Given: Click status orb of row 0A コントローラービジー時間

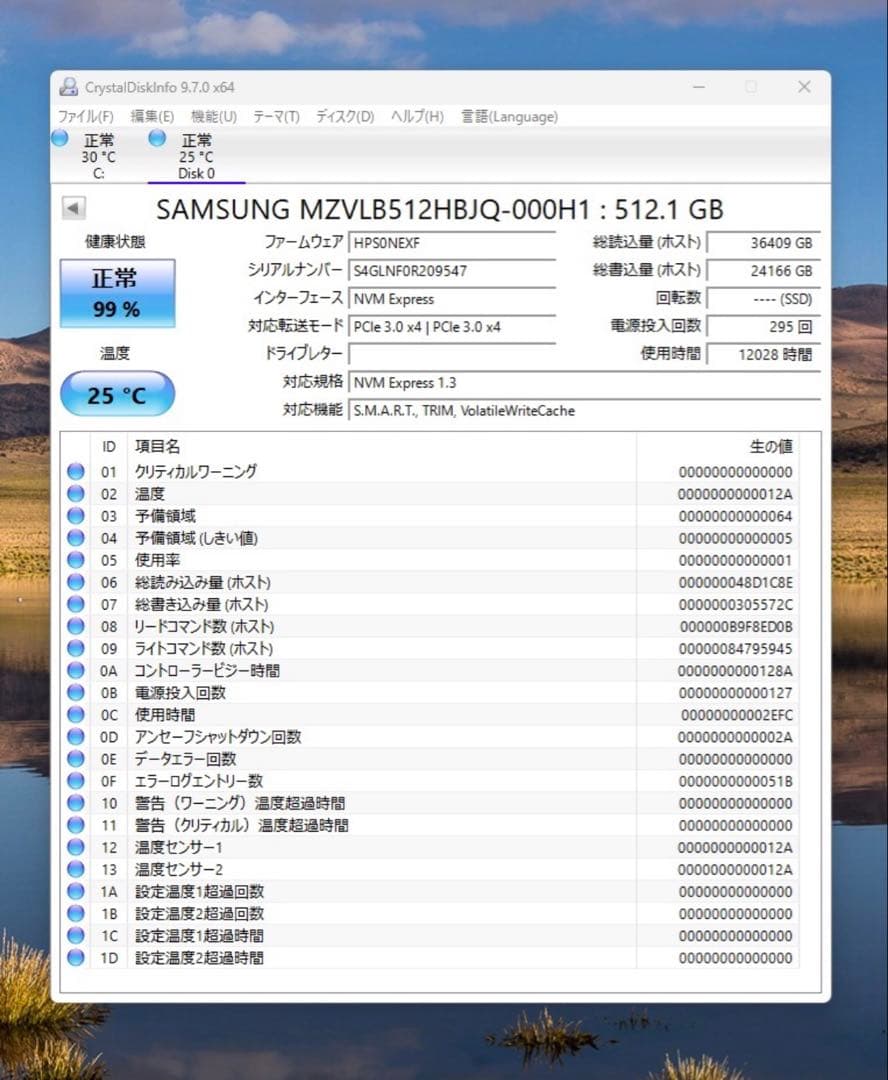Looking at the screenshot, I should click(76, 670).
